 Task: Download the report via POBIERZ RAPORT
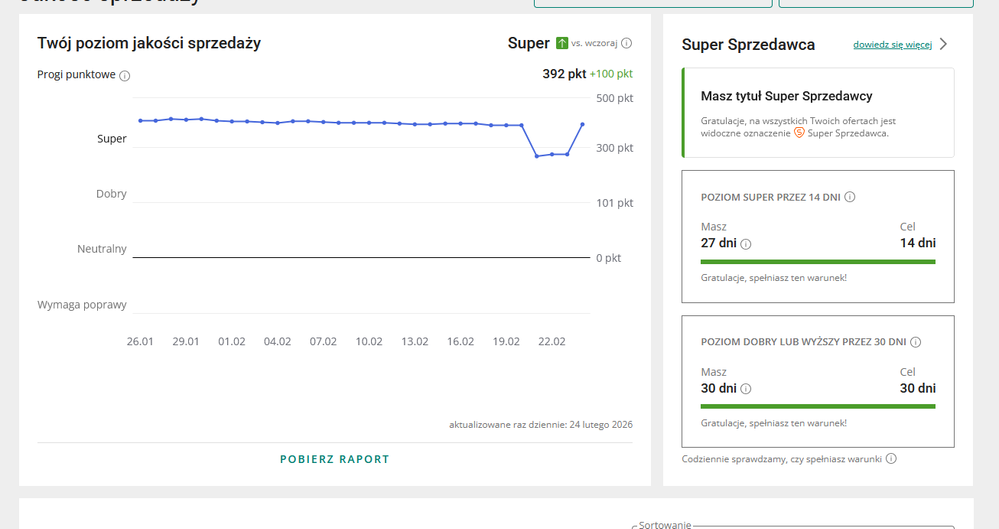334,459
